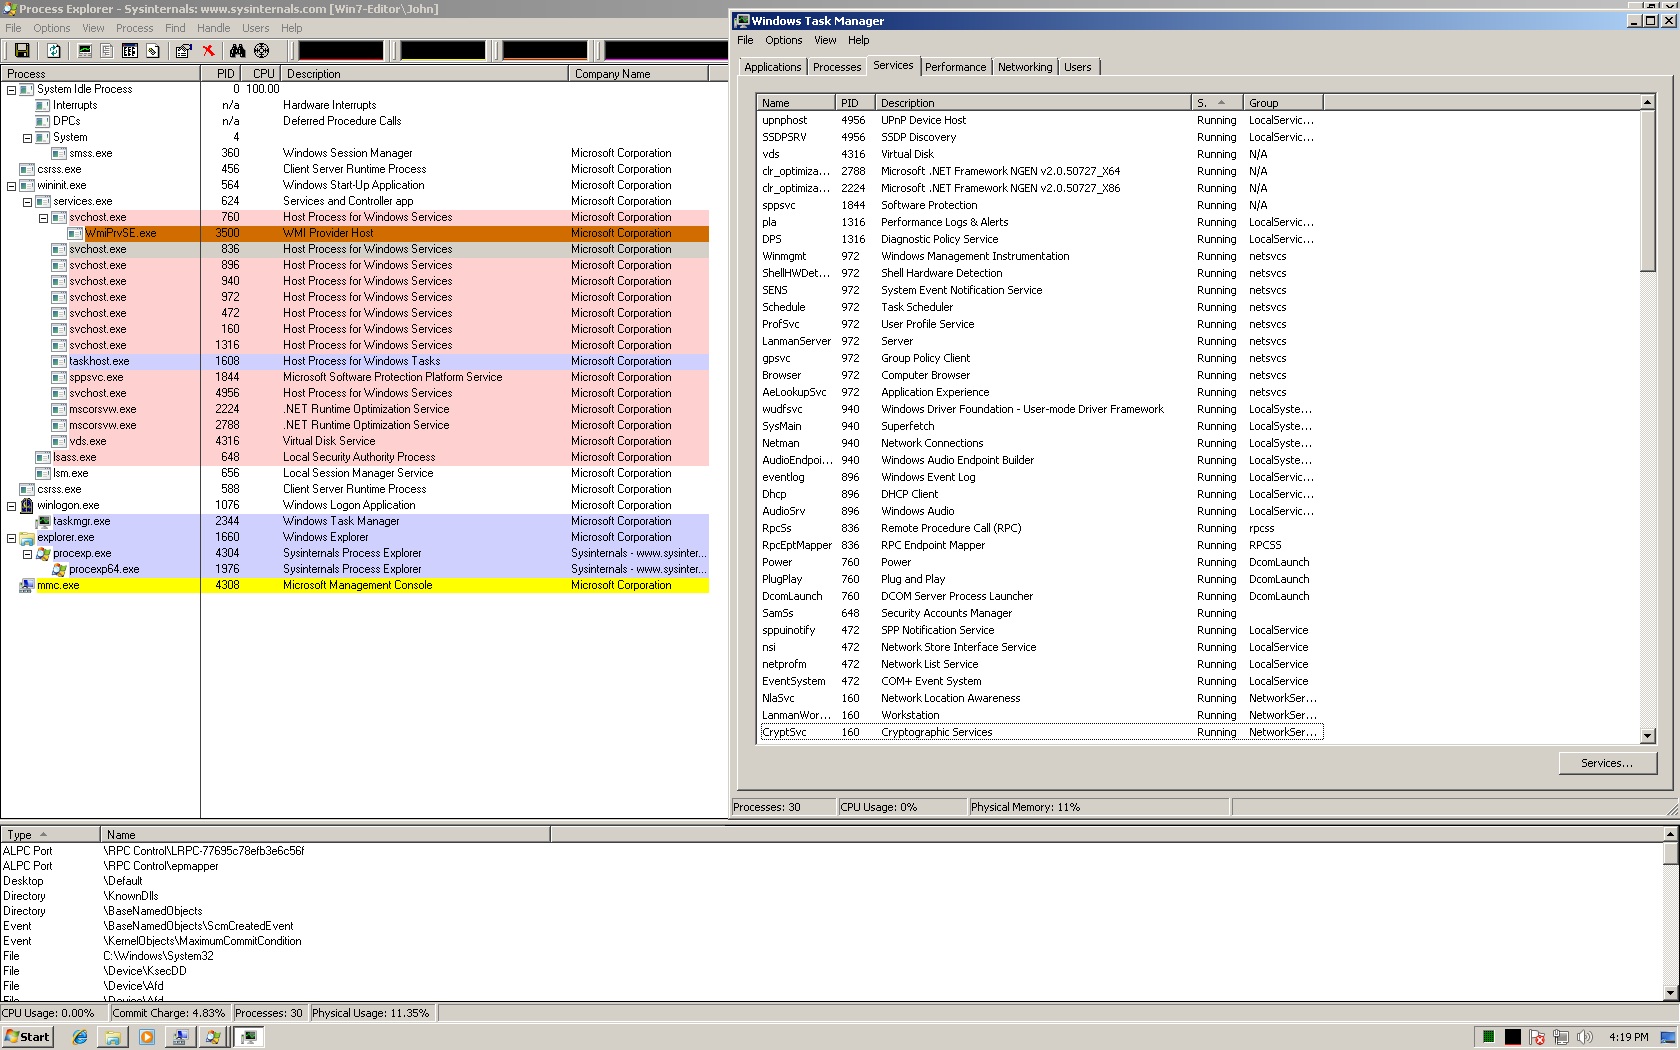Click Internet Explorer icon in taskbar
Screen dimensions: 1680x1050
(80, 1037)
